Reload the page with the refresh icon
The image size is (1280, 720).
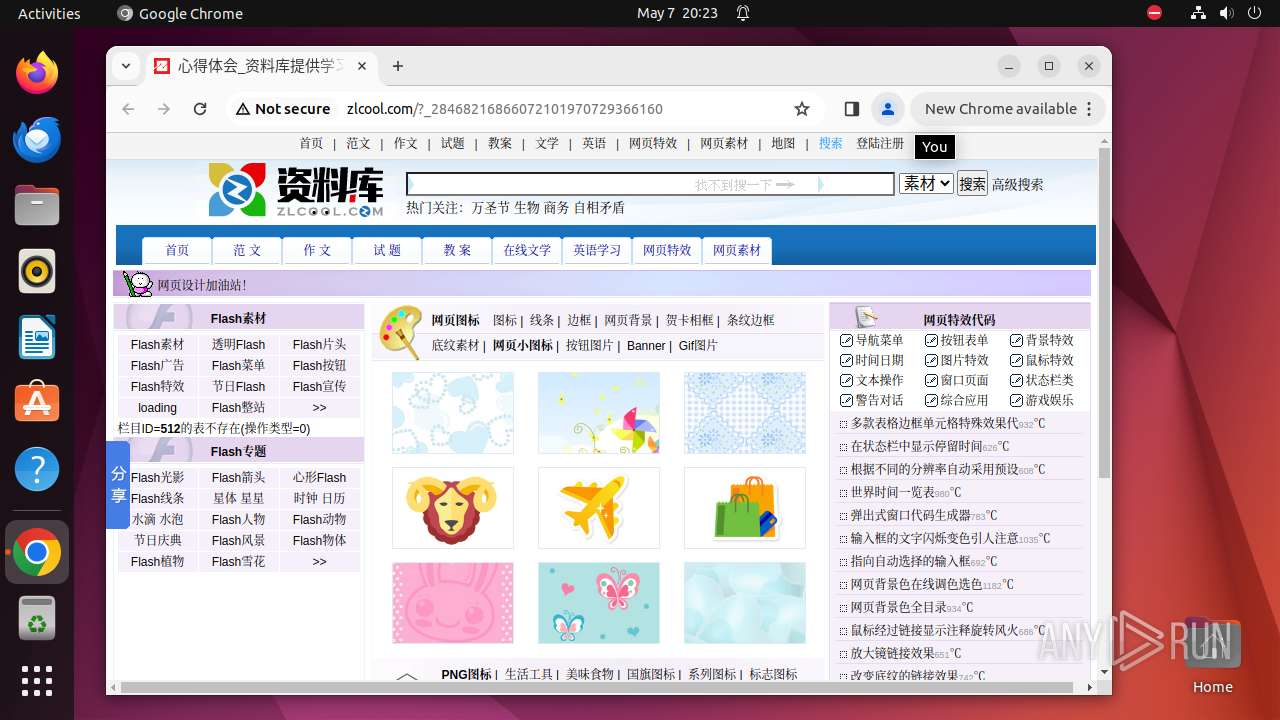200,109
